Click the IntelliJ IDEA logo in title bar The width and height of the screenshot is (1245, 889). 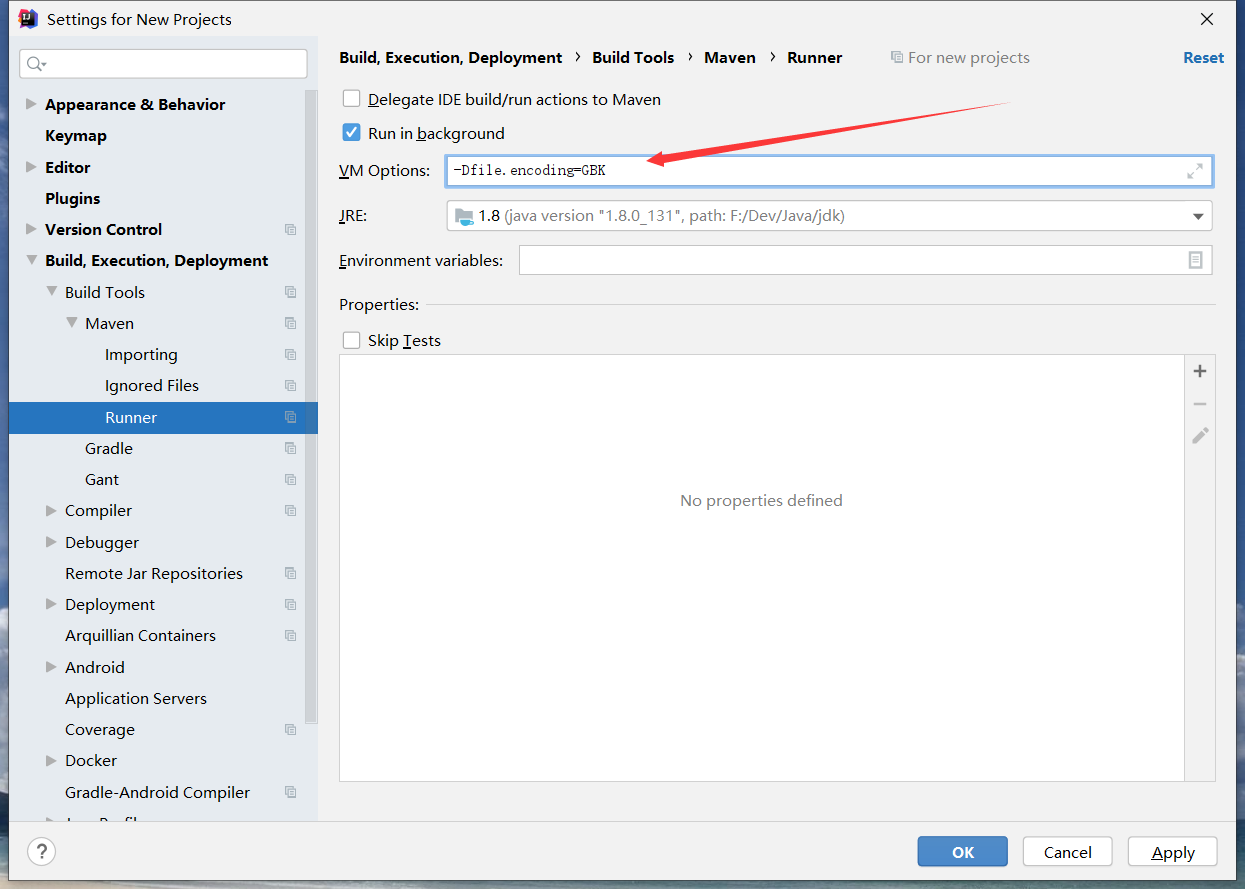pos(28,19)
